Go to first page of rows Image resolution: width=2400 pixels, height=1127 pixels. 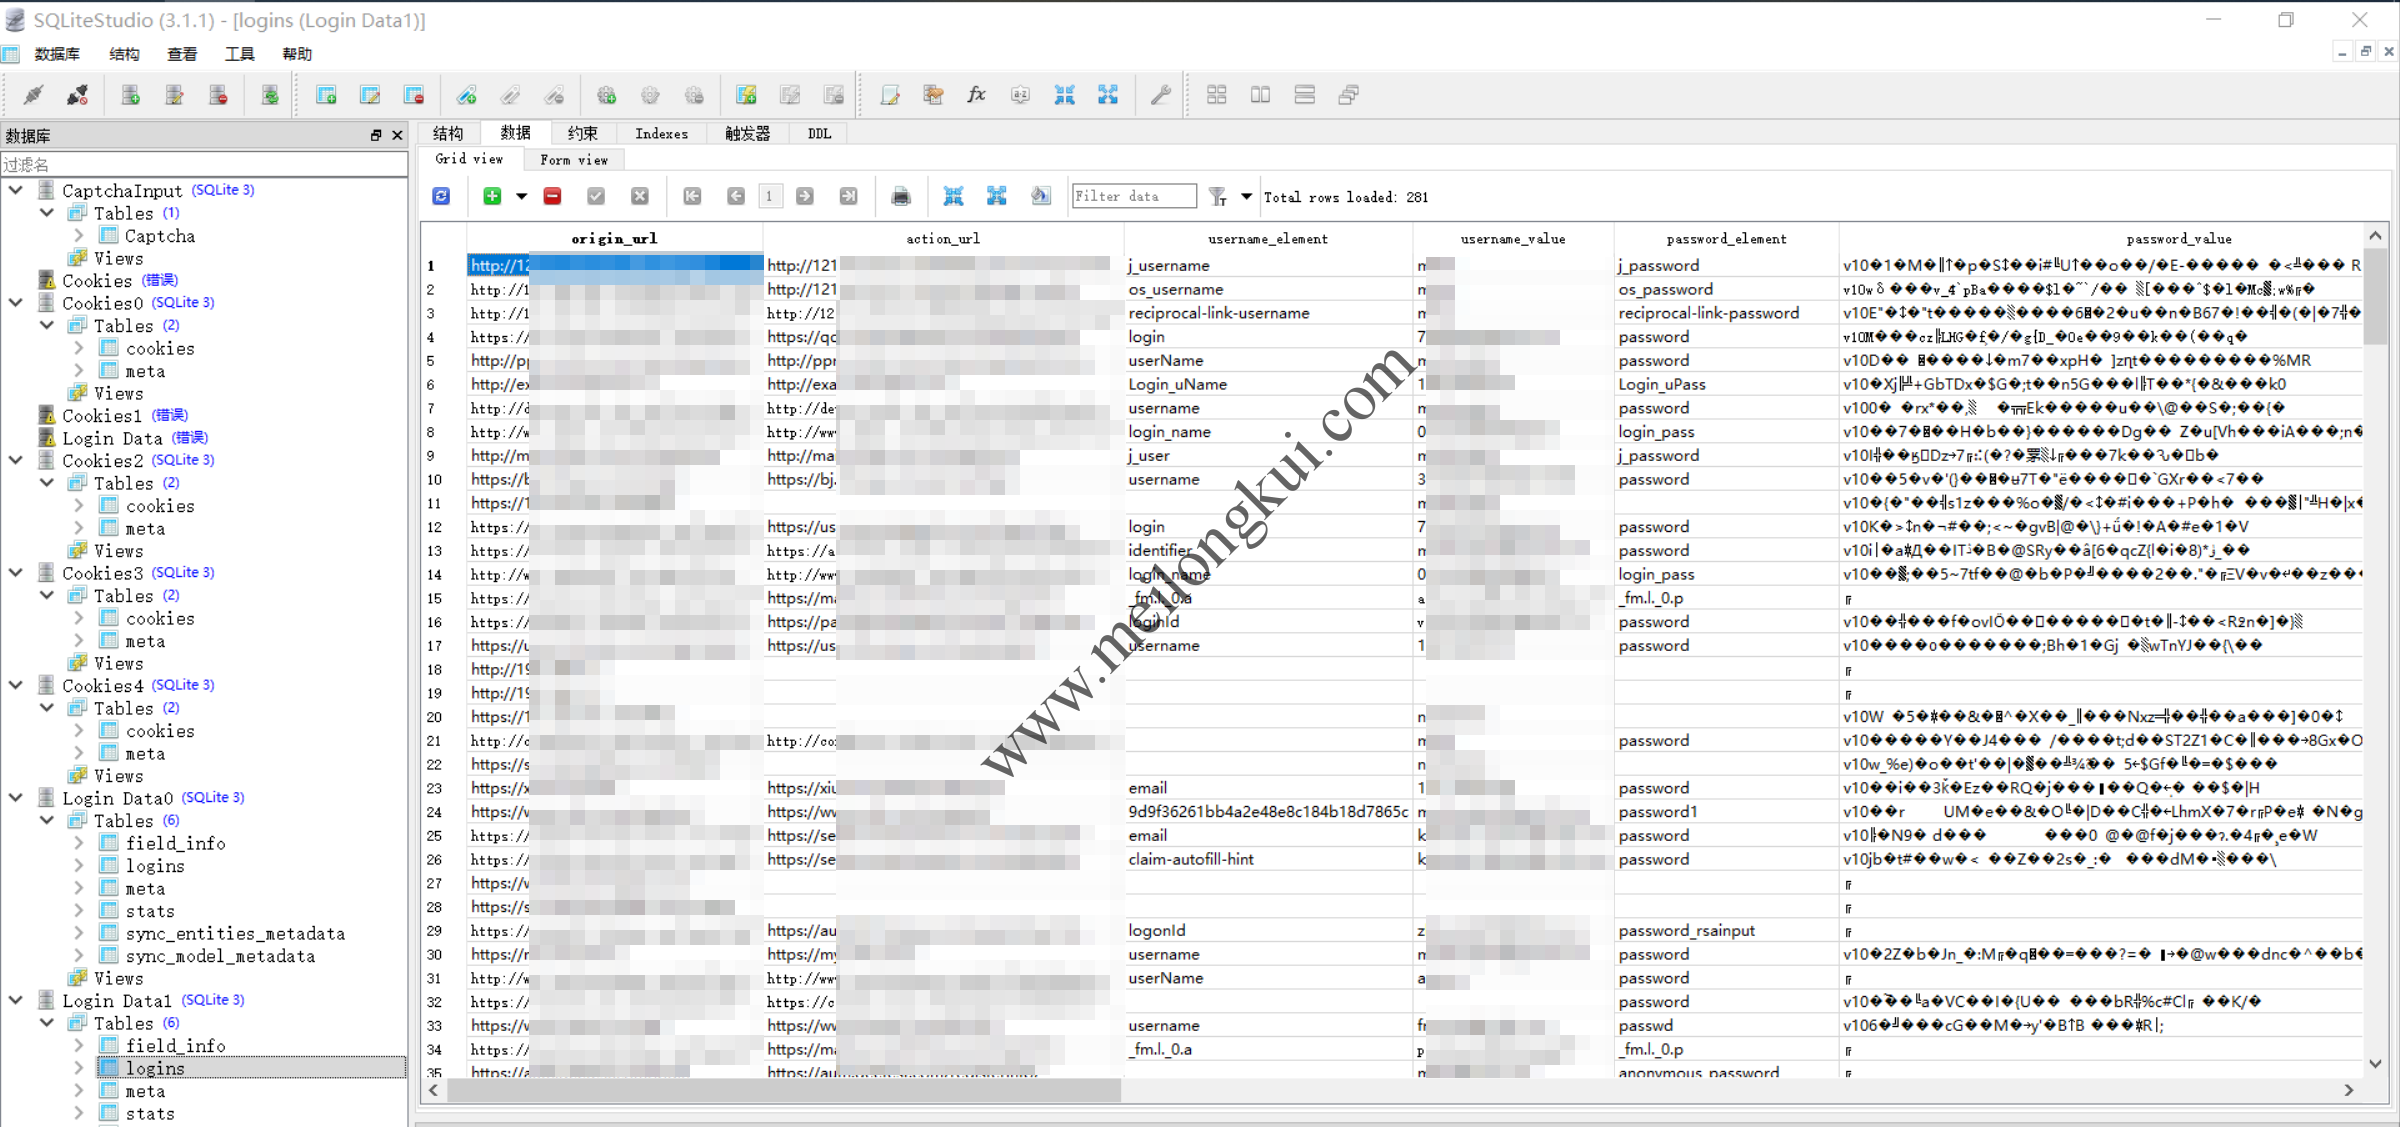tap(692, 196)
